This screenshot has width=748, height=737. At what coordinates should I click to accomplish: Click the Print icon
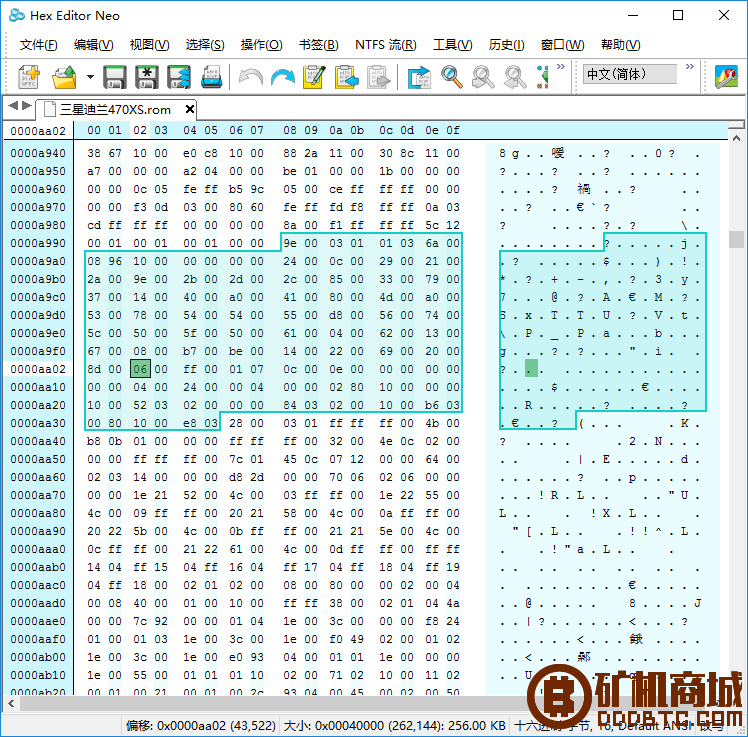211,77
